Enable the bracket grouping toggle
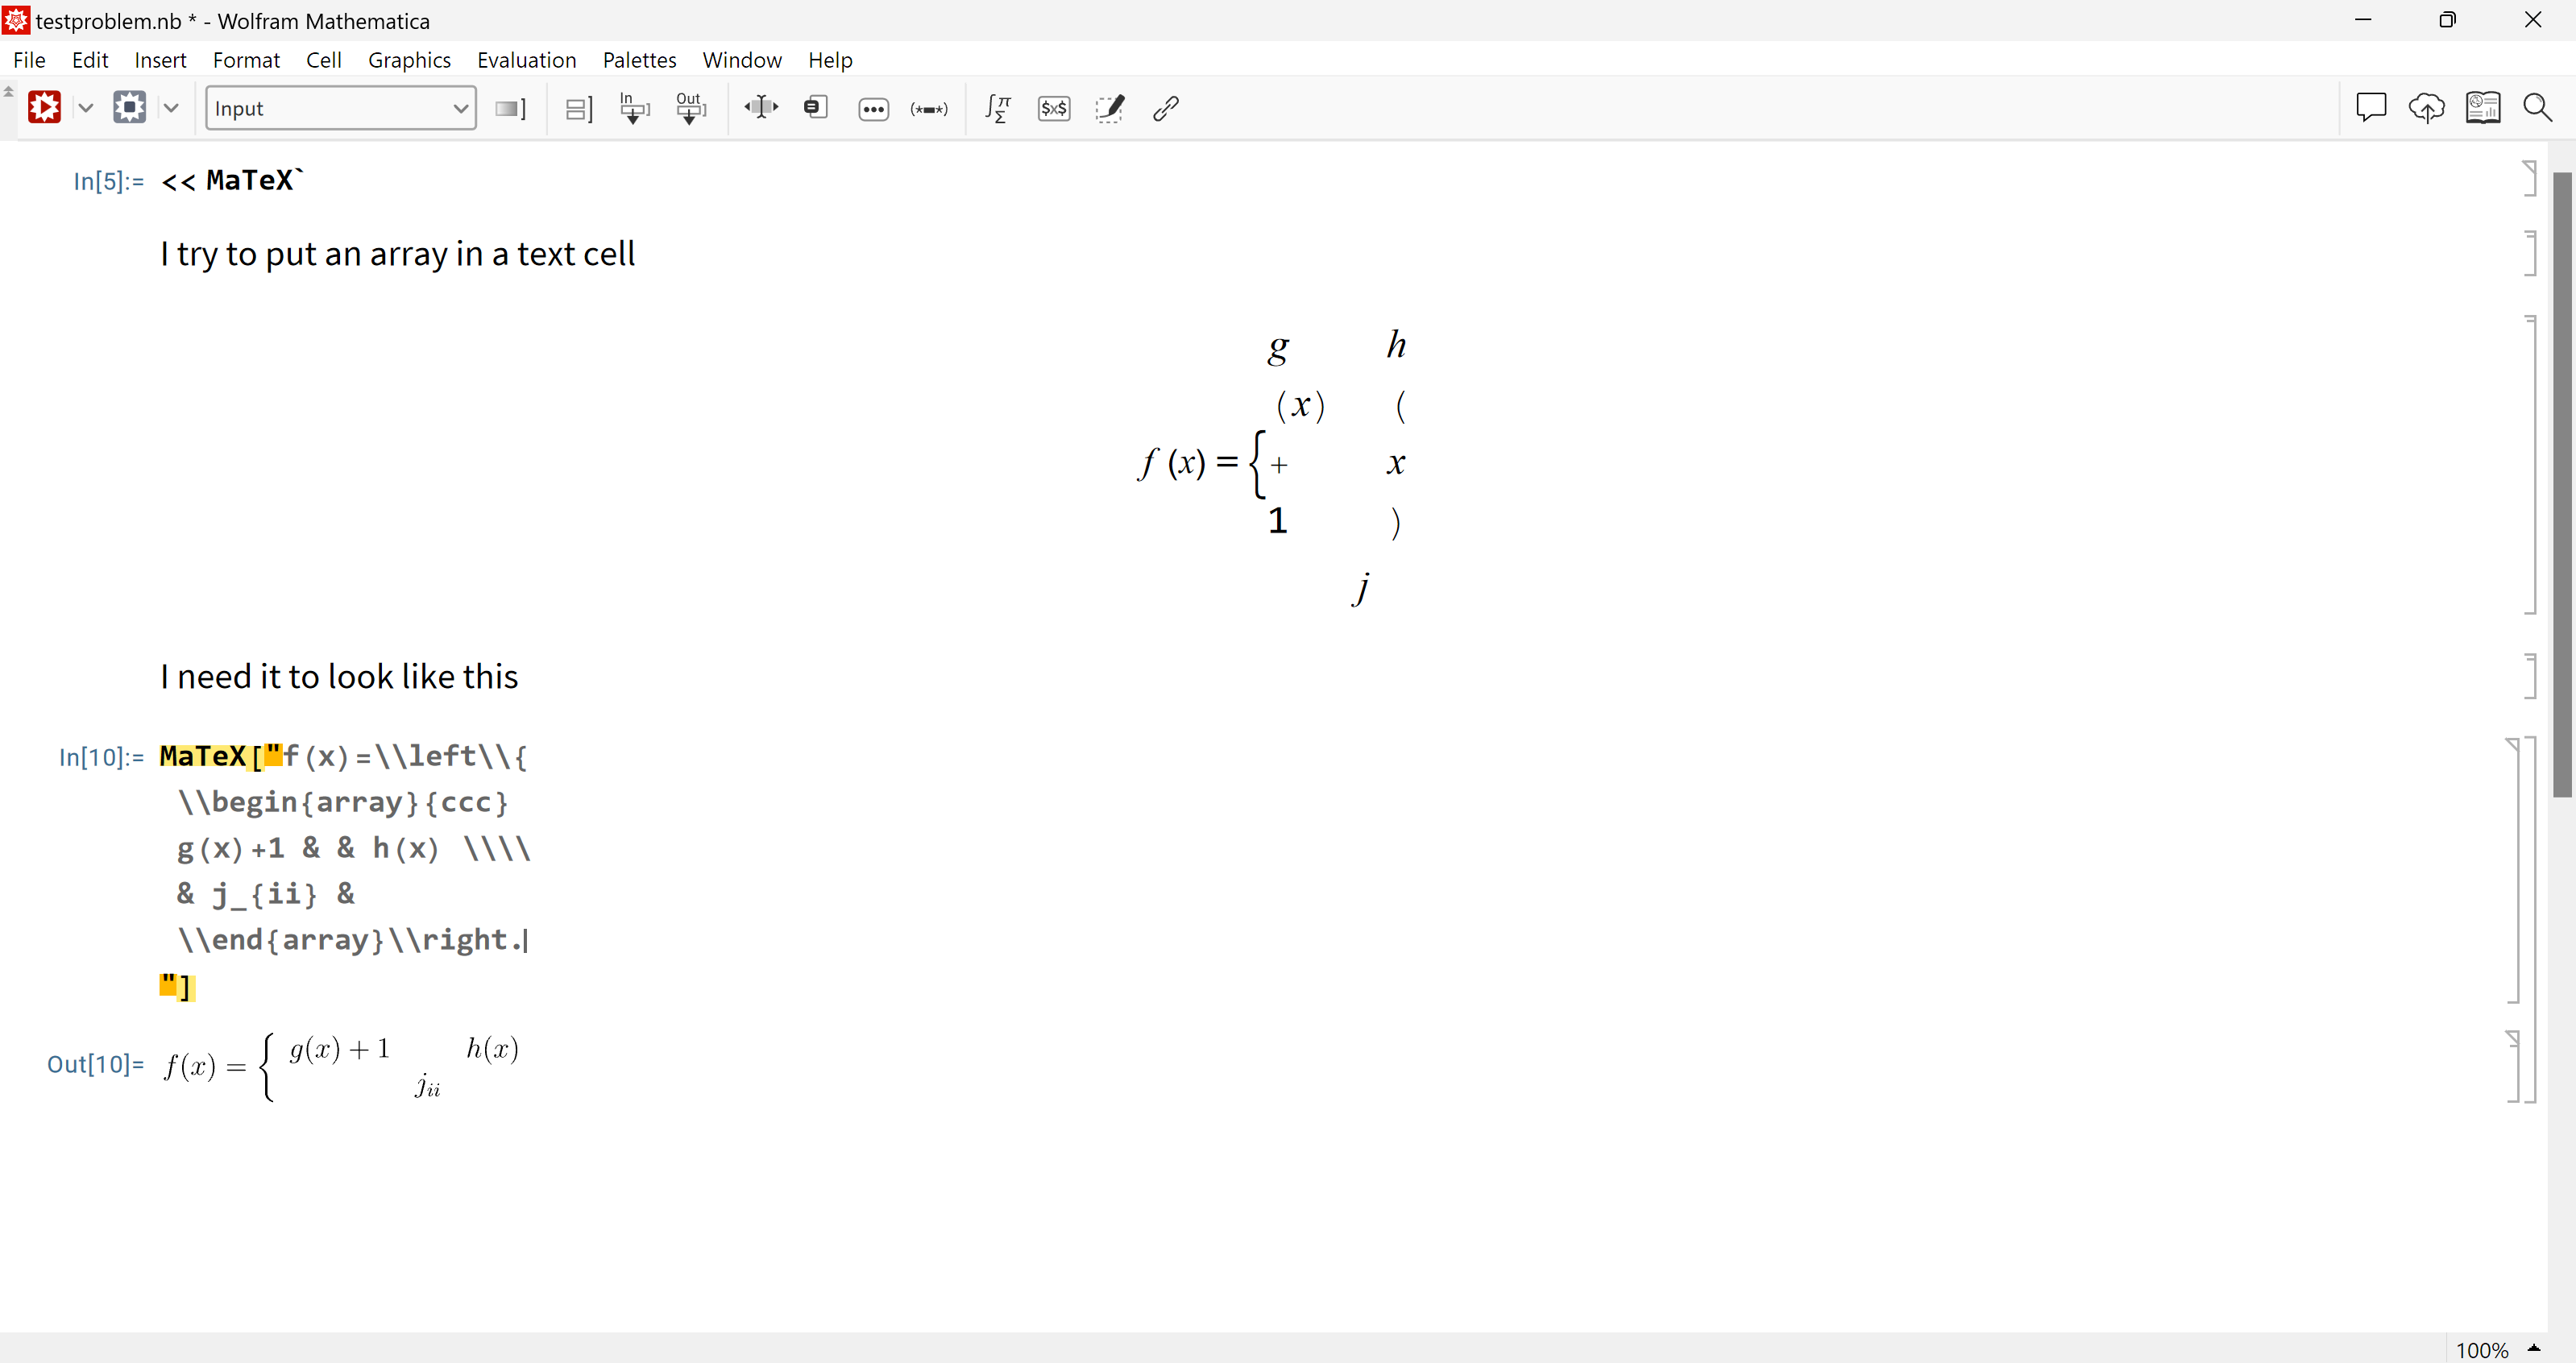This screenshot has height=1363, width=2576. [x=579, y=107]
